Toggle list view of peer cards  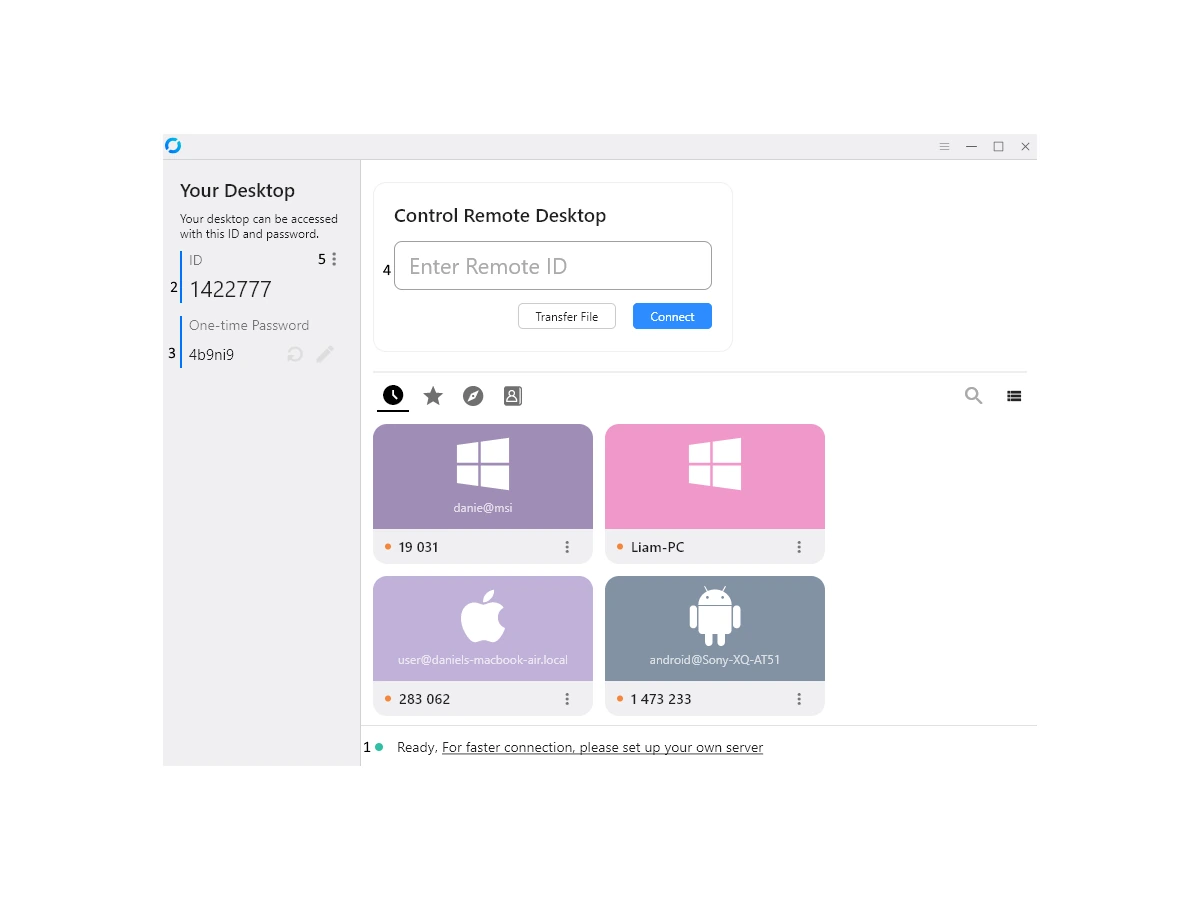1014,396
